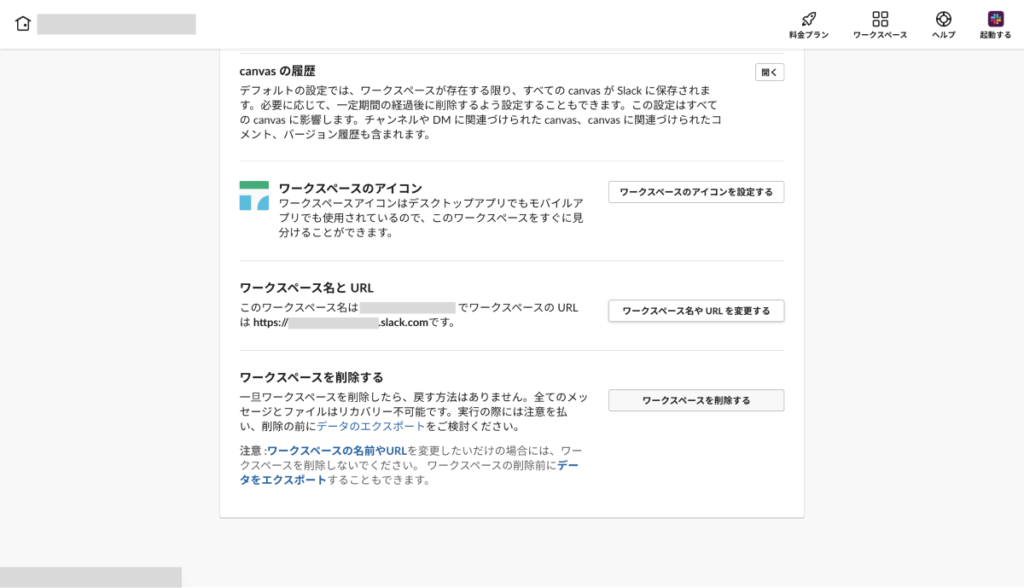Open the 料金プラン rocket icon
The height and width of the screenshot is (588, 1024).
808,19
